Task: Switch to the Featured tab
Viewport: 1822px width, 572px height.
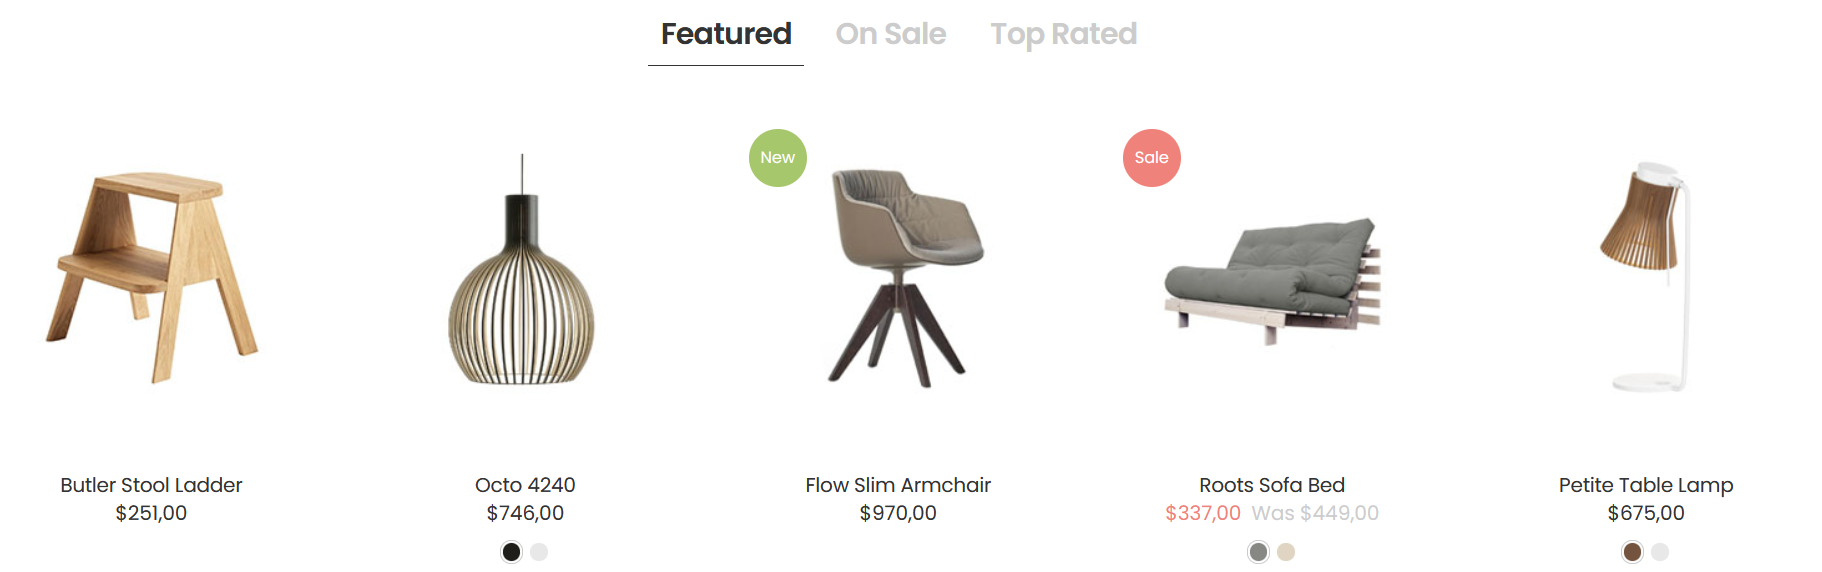Action: 726,34
